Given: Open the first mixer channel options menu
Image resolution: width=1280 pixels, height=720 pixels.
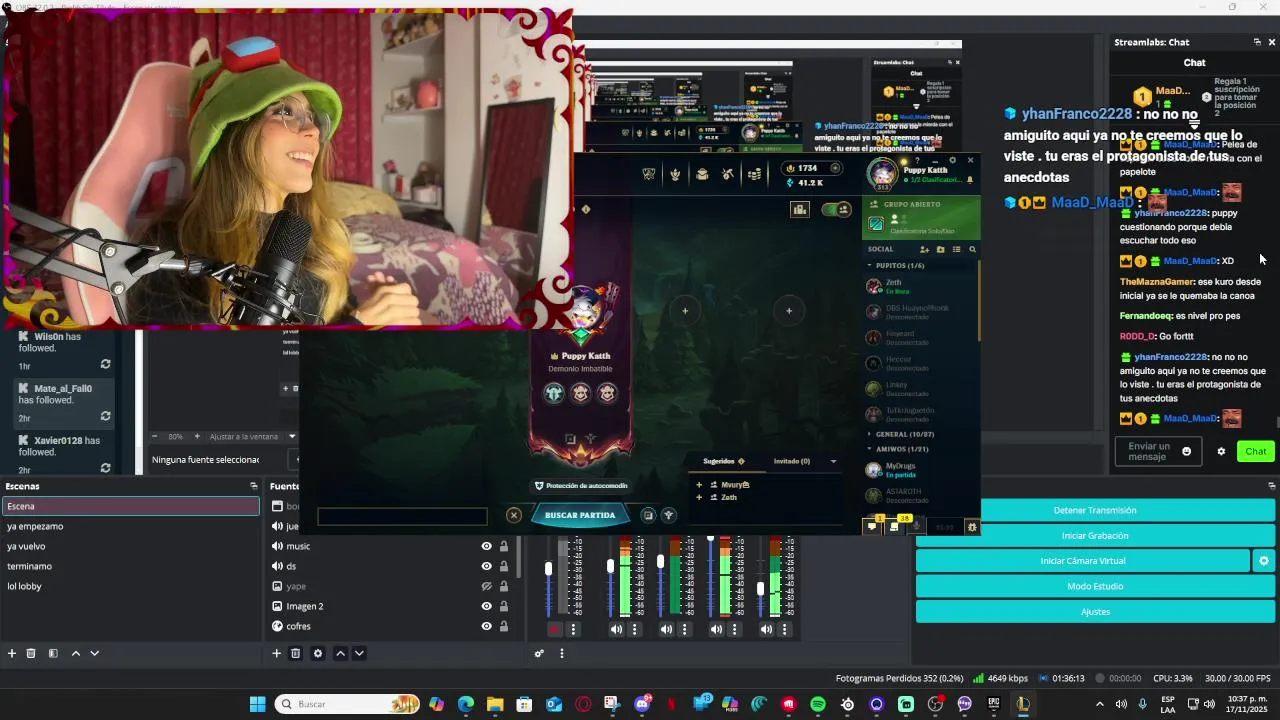Looking at the screenshot, I should pyautogui.click(x=574, y=629).
